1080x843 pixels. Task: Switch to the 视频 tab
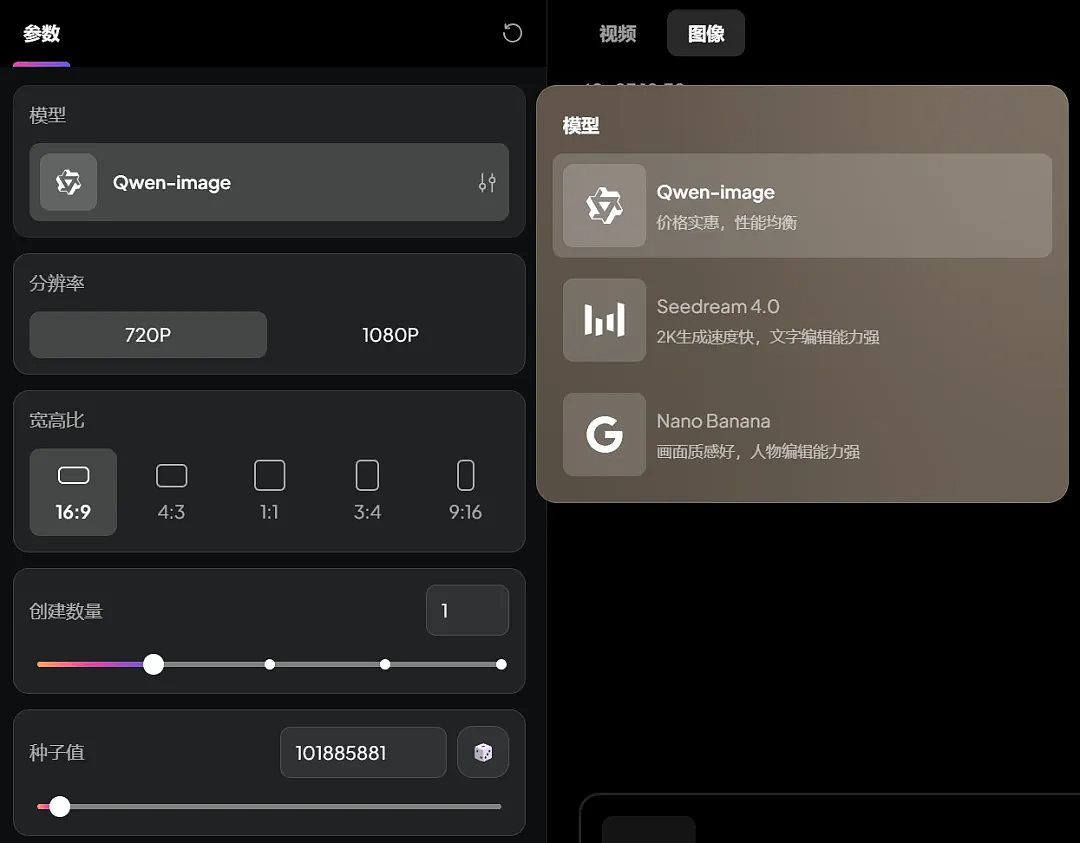[617, 33]
